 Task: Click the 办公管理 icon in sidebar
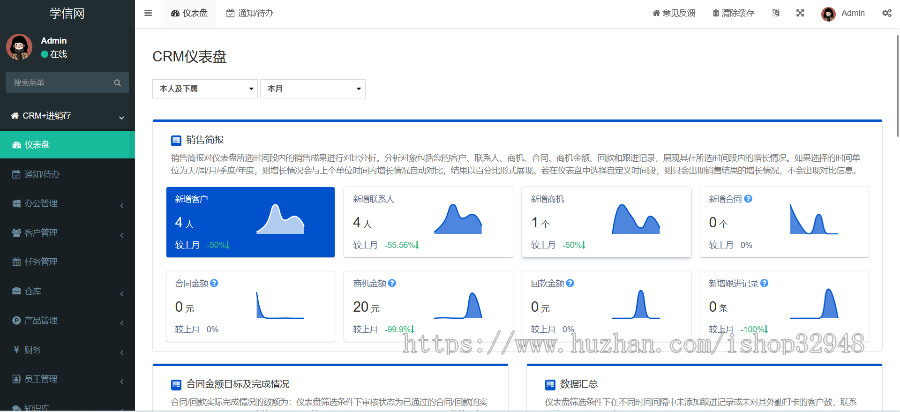tap(16, 204)
